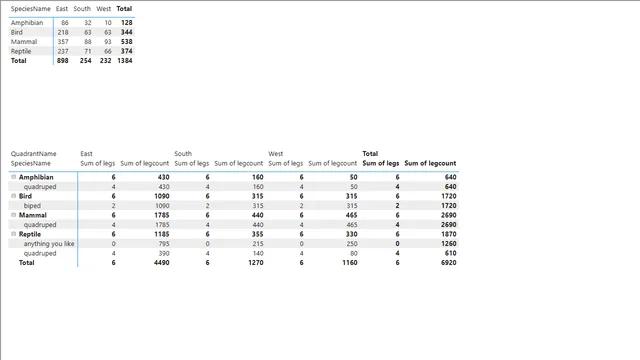
Task: Click Sum of legcount header under Total
Action: 430,163
